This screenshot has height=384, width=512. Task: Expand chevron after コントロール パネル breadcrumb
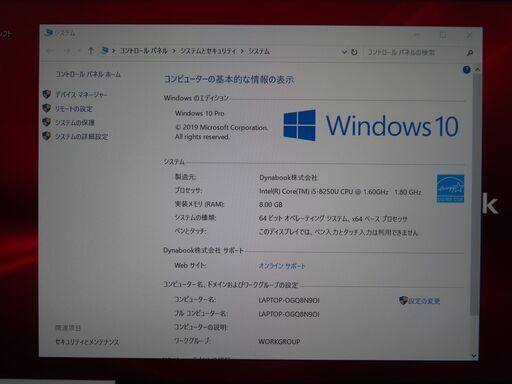[x=174, y=51]
